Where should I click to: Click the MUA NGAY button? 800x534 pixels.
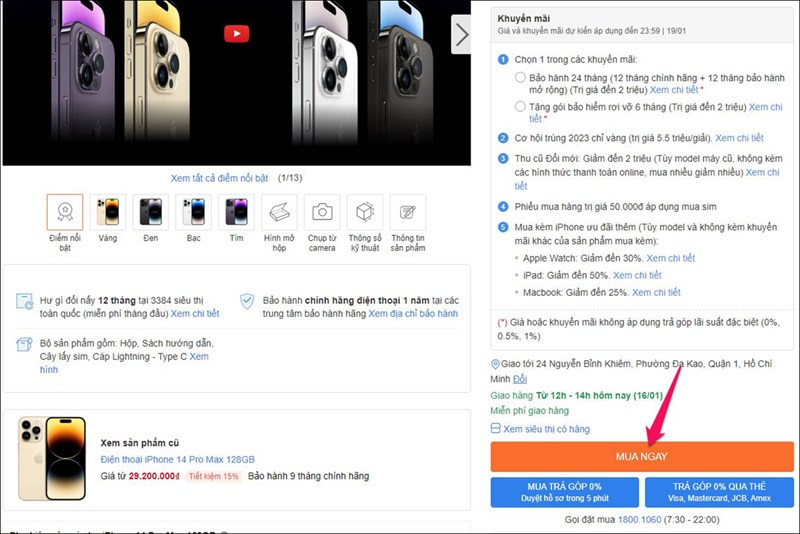(642, 456)
